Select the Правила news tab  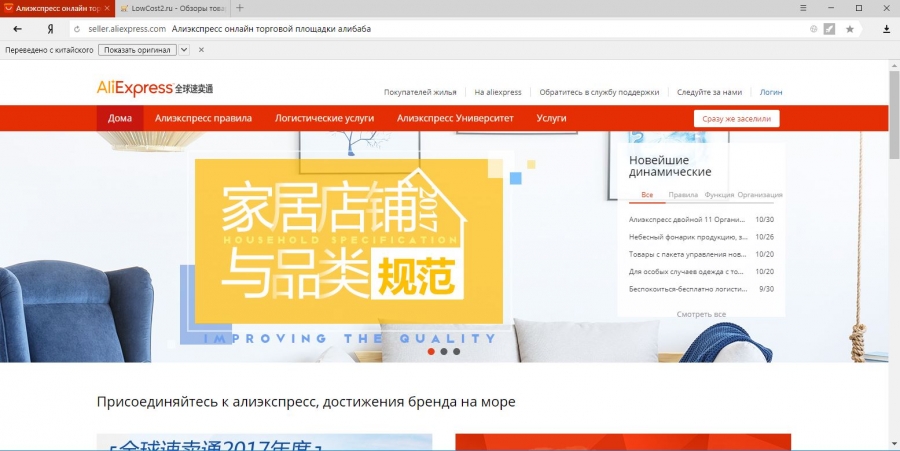coord(683,195)
